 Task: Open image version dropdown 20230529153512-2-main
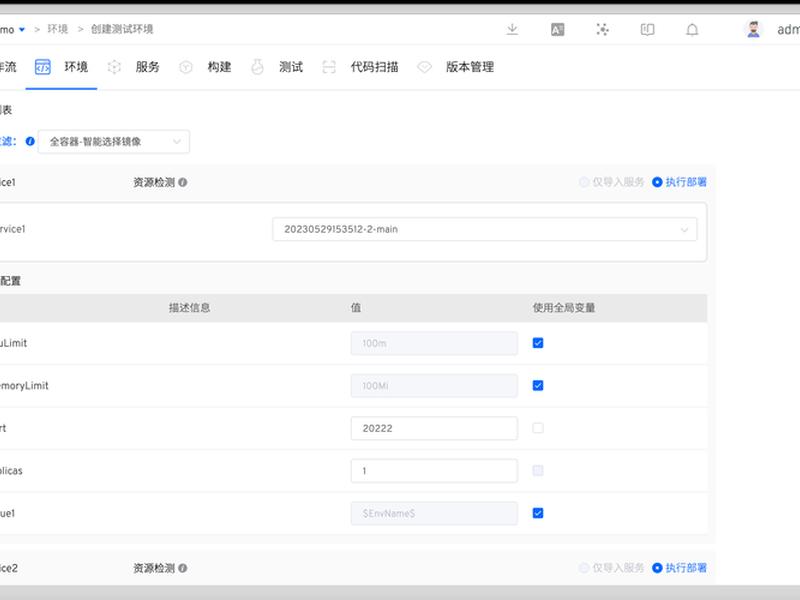[485, 229]
